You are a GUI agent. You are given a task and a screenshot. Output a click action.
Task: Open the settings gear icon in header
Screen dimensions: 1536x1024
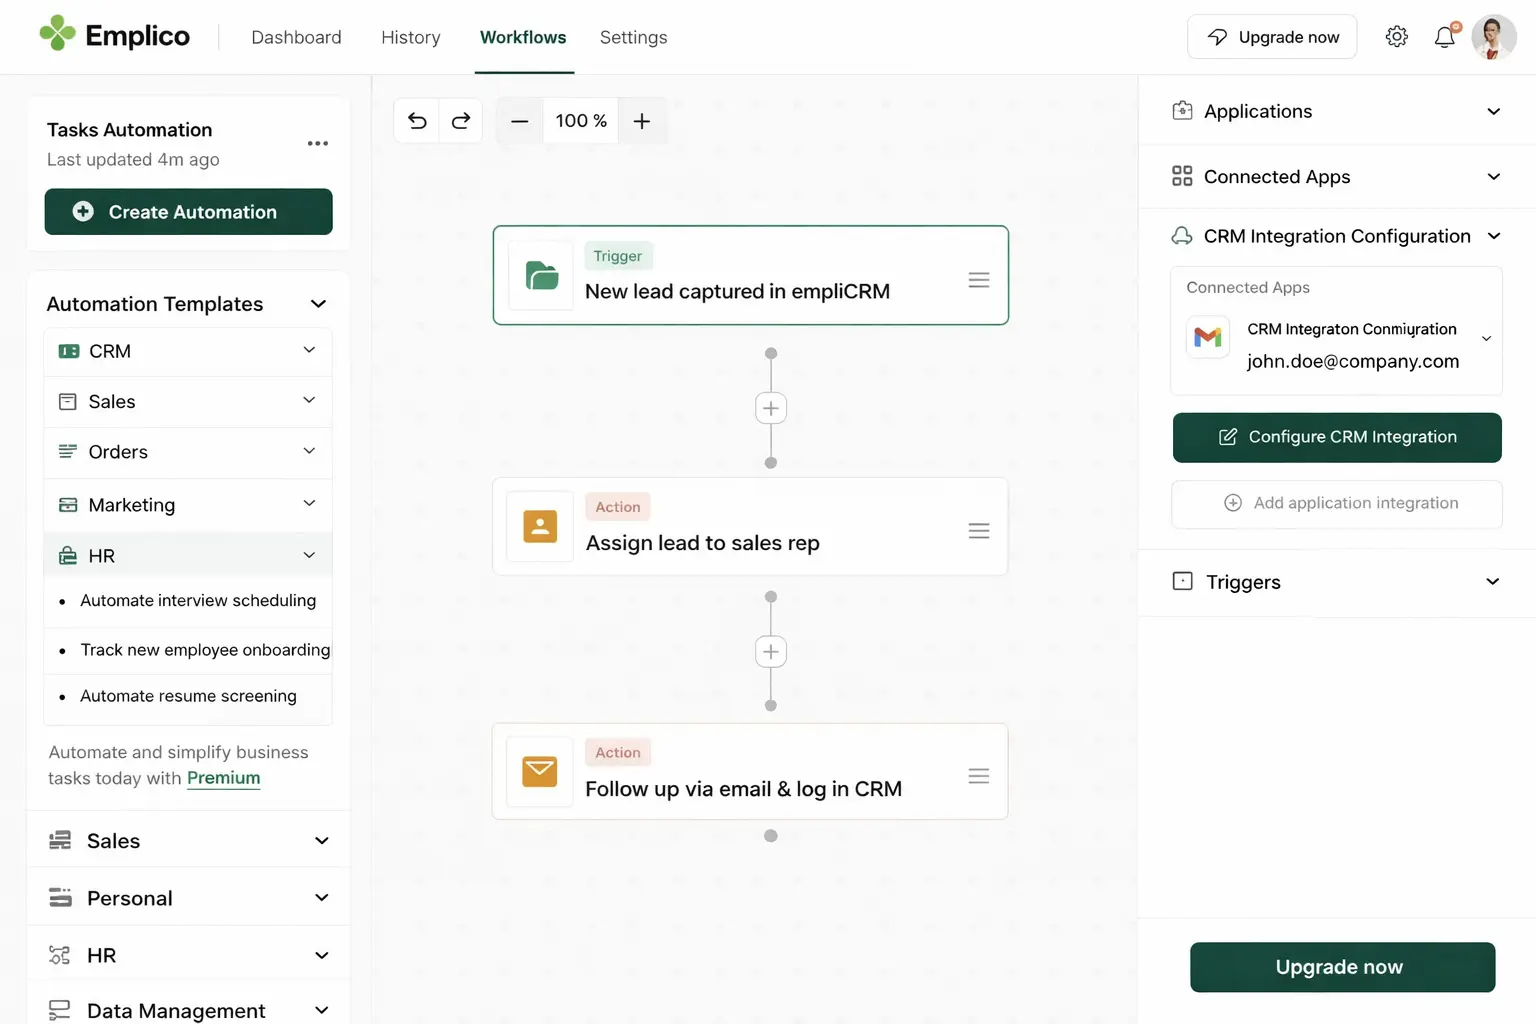point(1396,37)
